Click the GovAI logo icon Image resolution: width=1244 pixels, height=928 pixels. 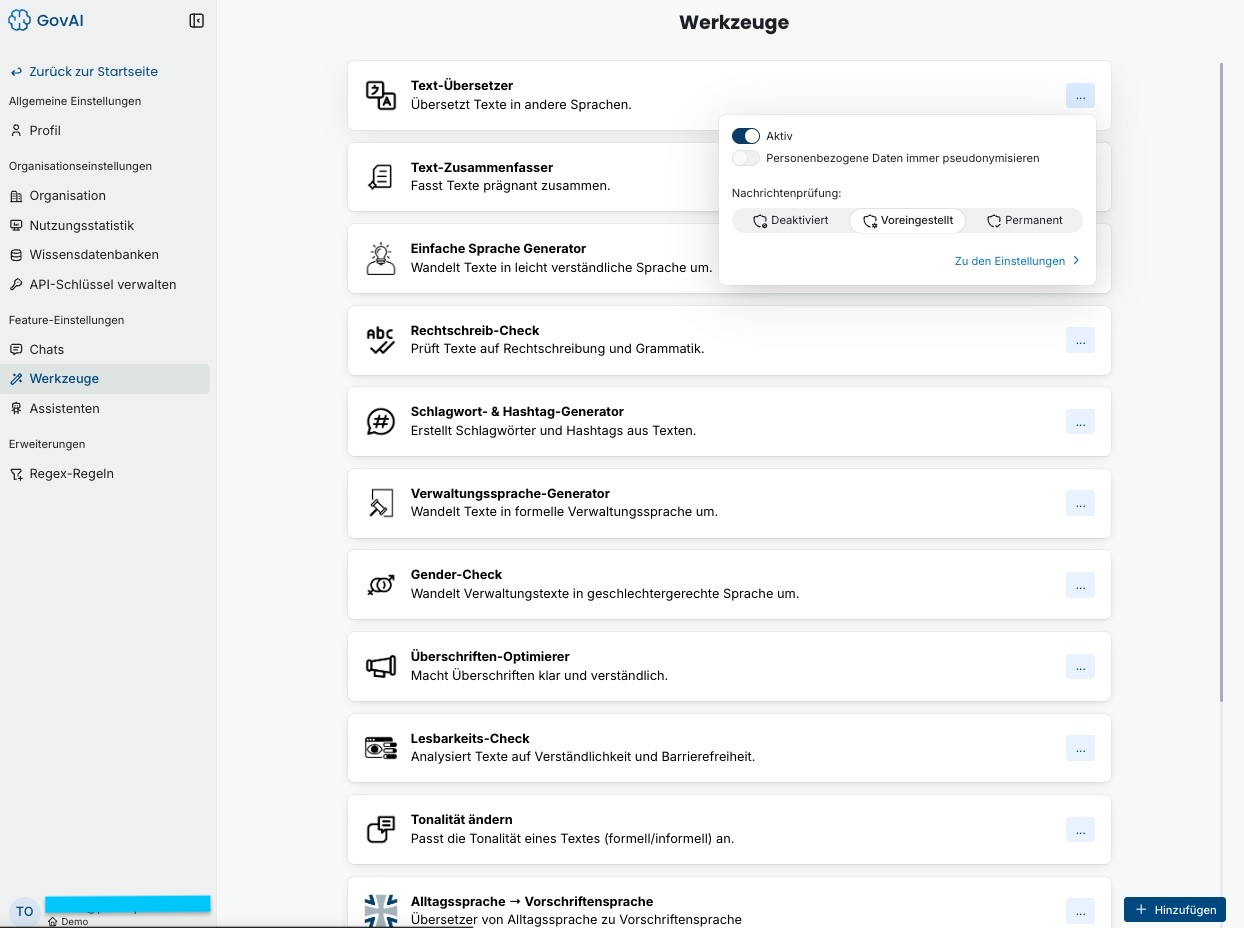tap(20, 20)
